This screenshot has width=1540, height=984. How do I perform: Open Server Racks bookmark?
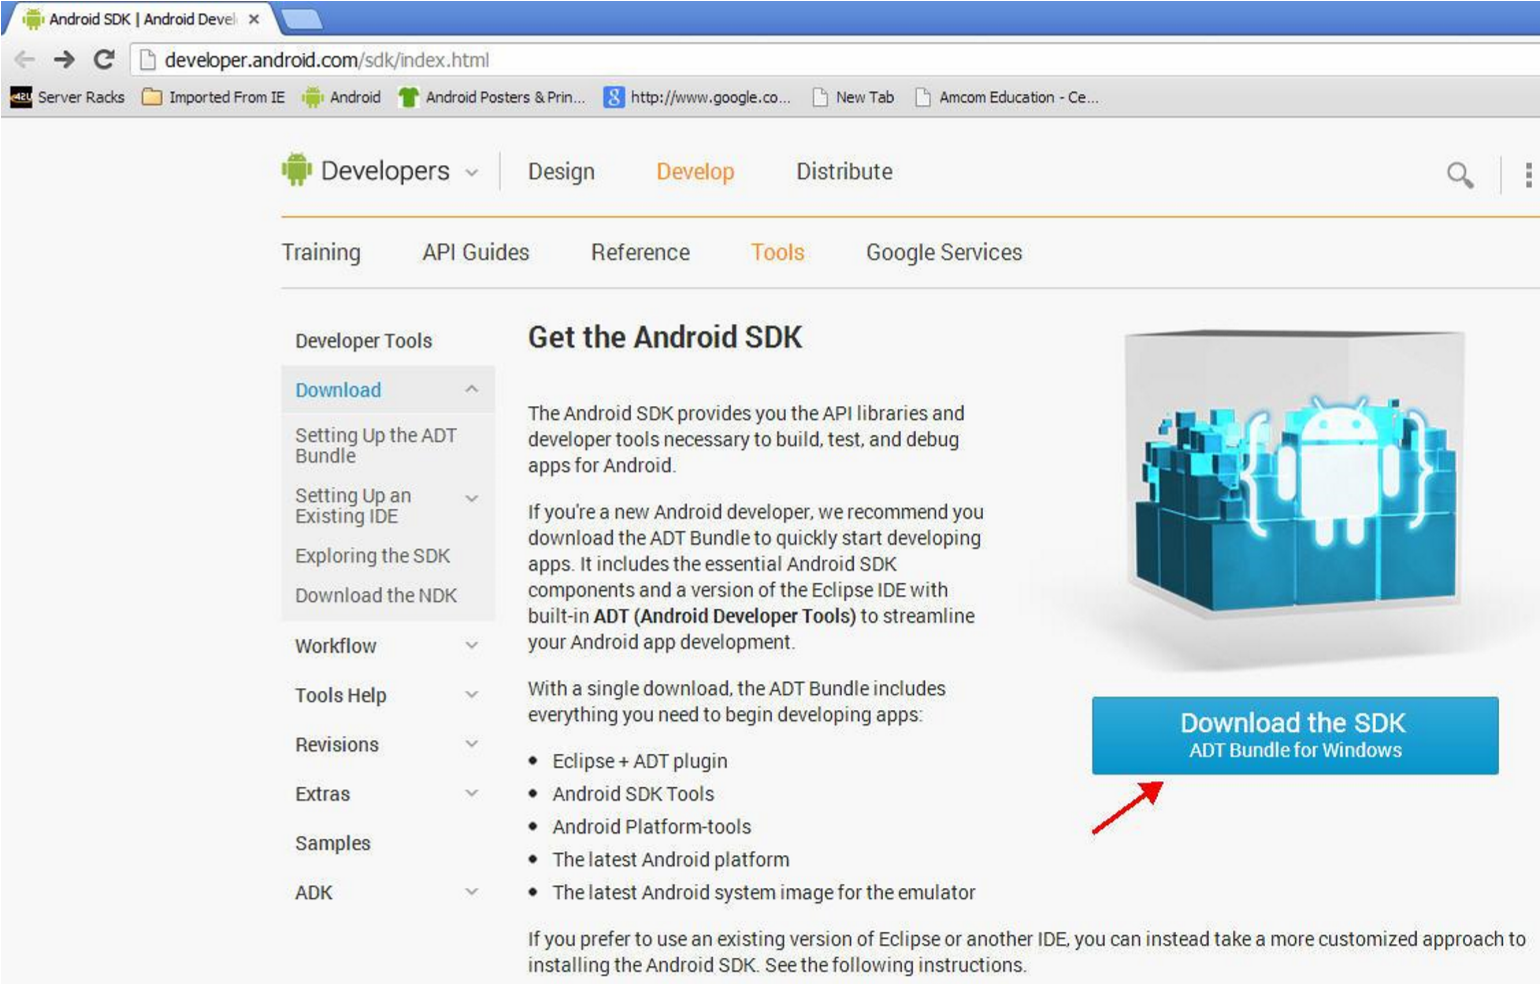(68, 97)
